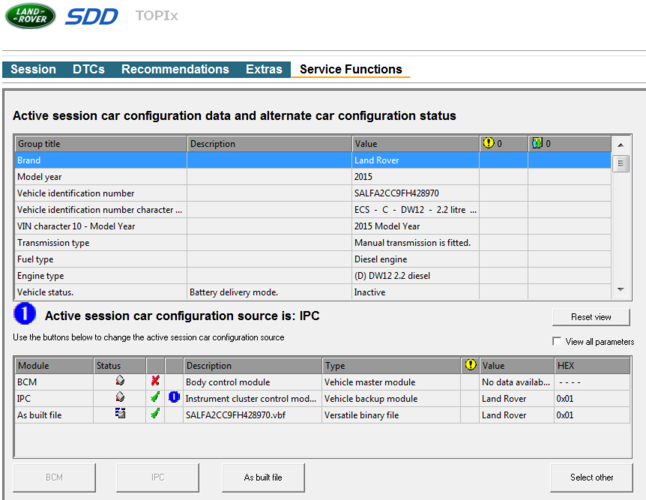The image size is (646, 500).
Task: Open the TOPIx link
Action: tap(157, 16)
